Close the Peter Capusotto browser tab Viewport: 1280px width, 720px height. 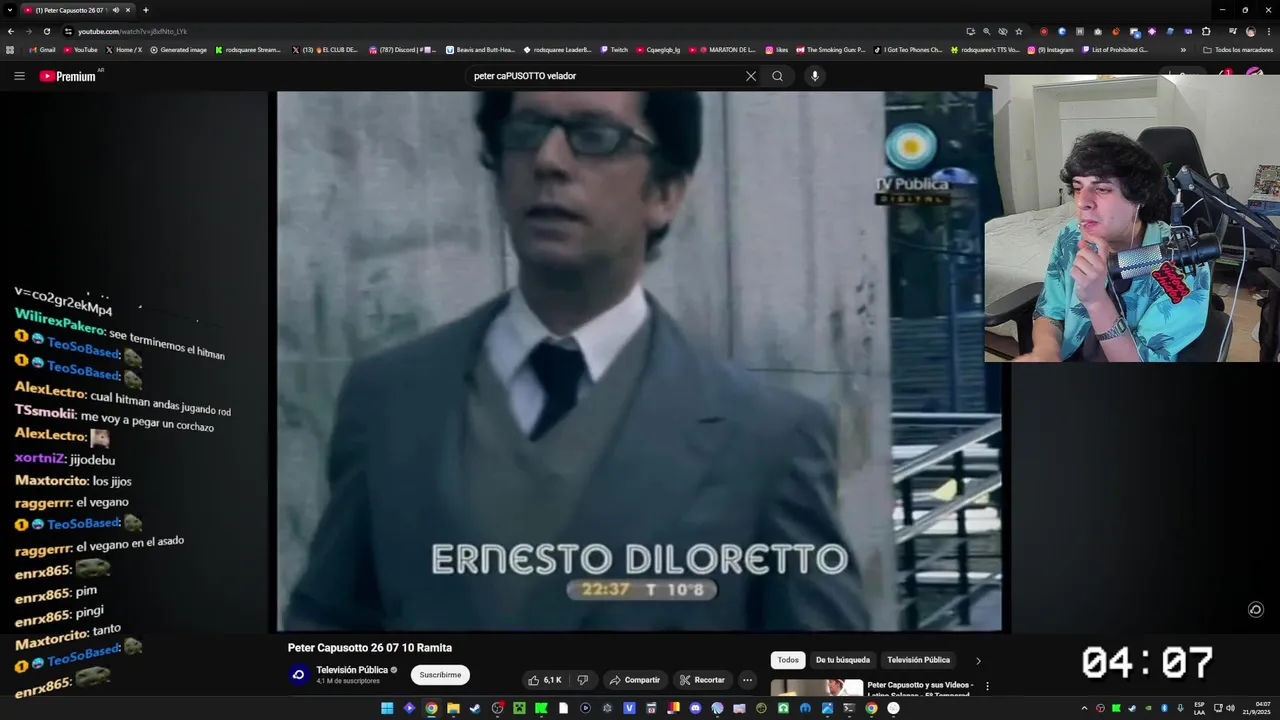(x=128, y=10)
